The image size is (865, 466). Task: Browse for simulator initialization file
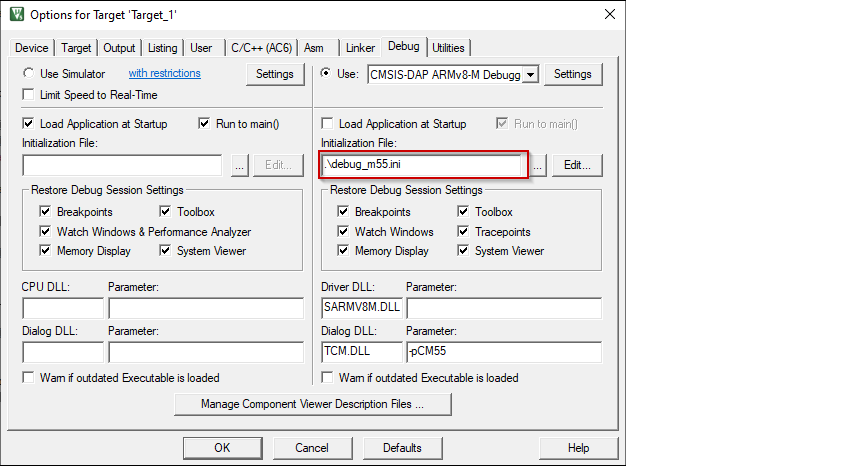[x=239, y=166]
